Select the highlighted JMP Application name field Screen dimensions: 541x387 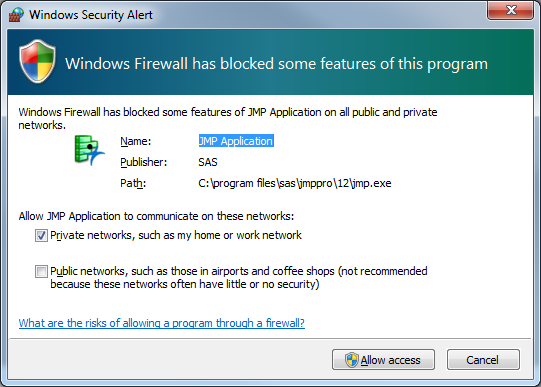point(236,141)
